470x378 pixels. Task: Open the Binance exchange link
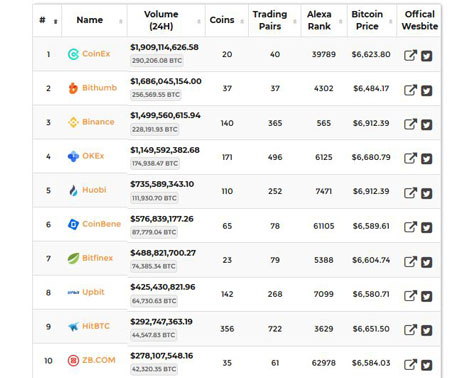pyautogui.click(x=98, y=122)
